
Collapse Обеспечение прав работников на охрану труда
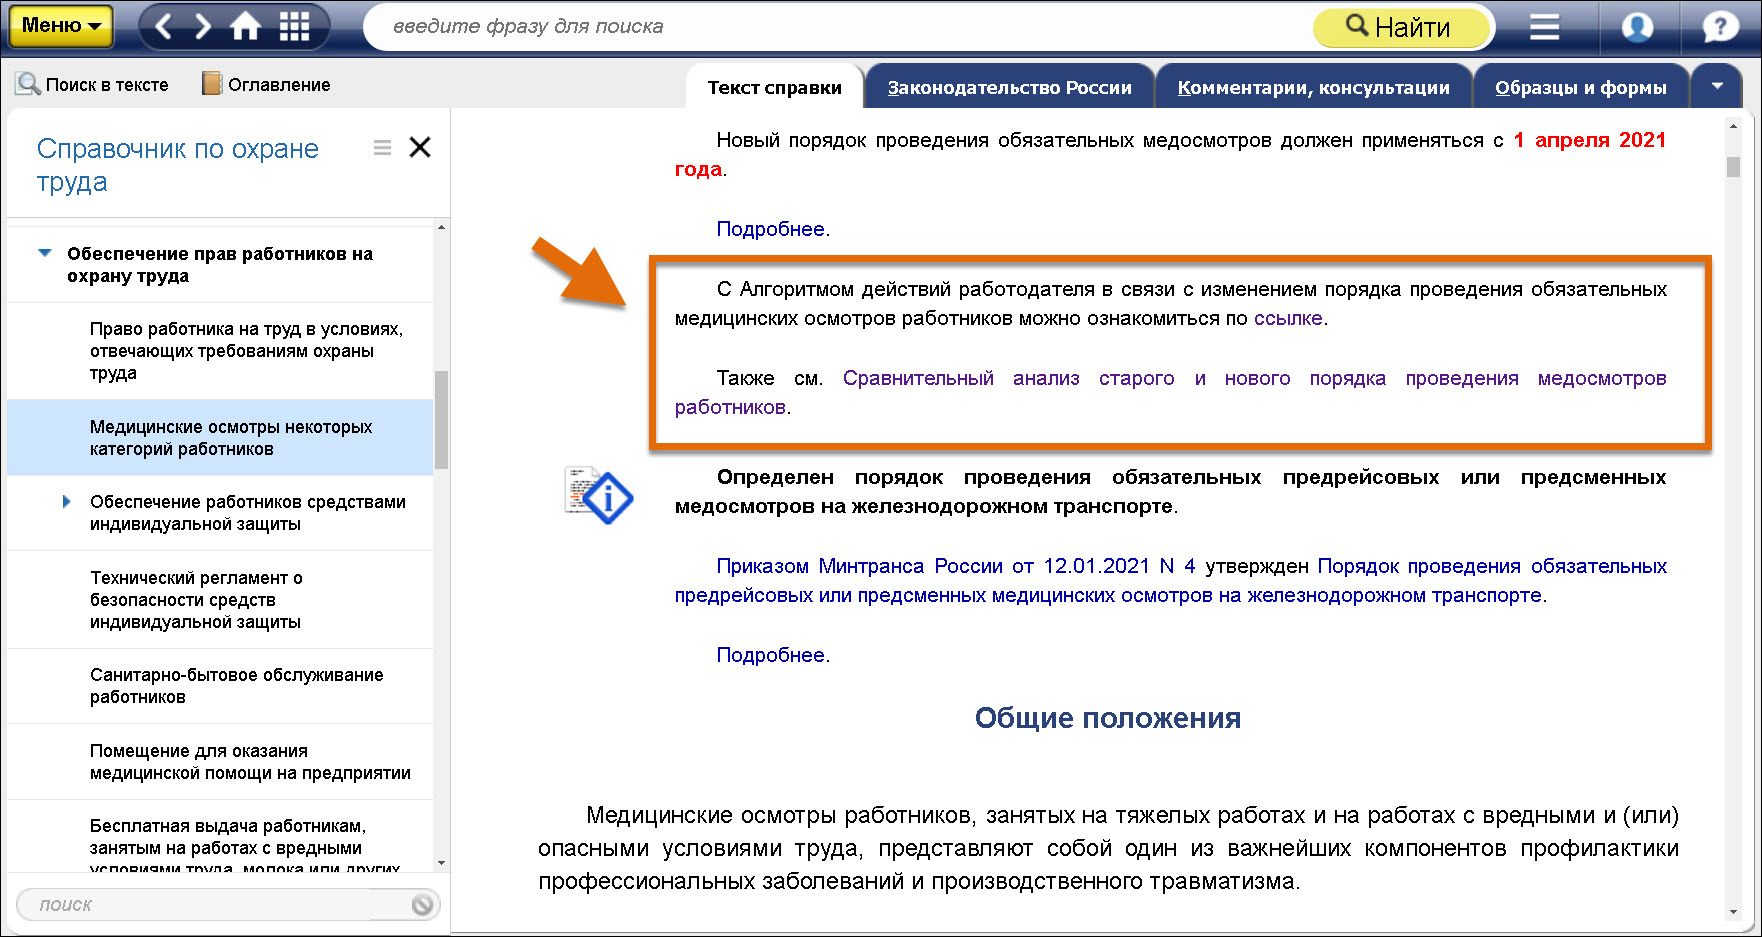[45, 253]
